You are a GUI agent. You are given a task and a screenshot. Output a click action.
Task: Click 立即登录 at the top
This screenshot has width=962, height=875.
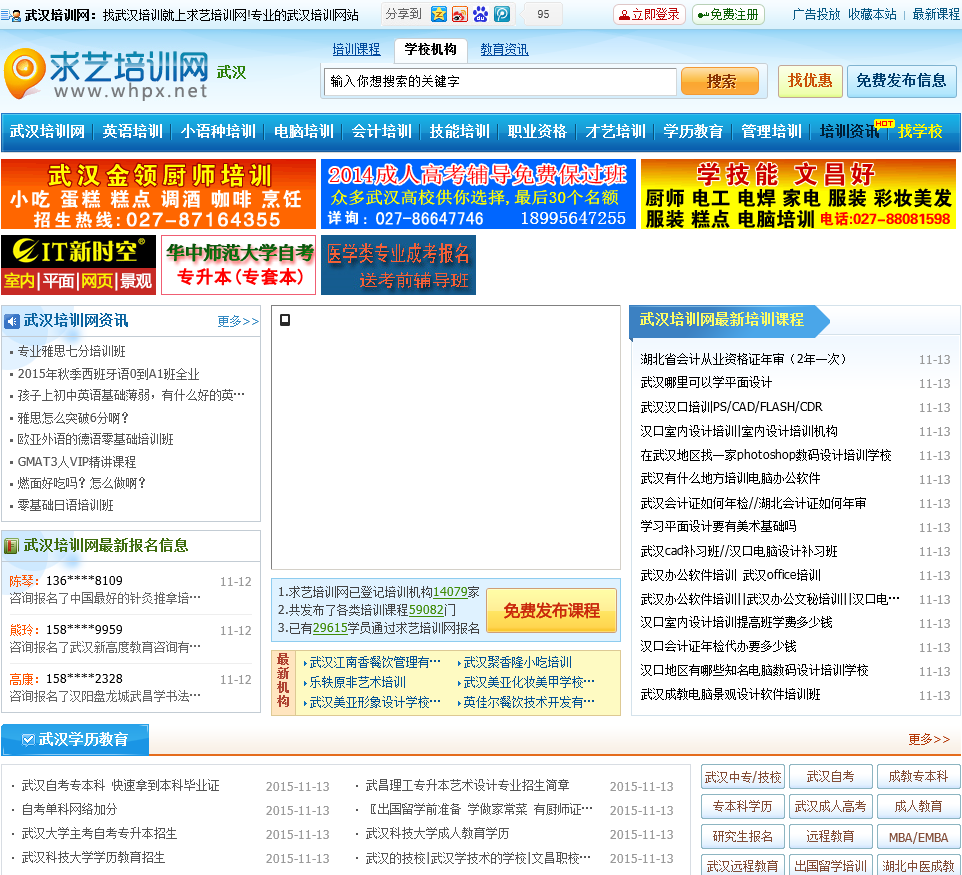tap(648, 14)
